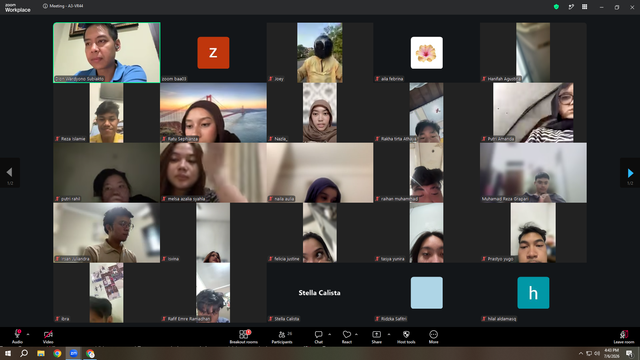Click 'Raihan muhammad' name label

(400, 199)
